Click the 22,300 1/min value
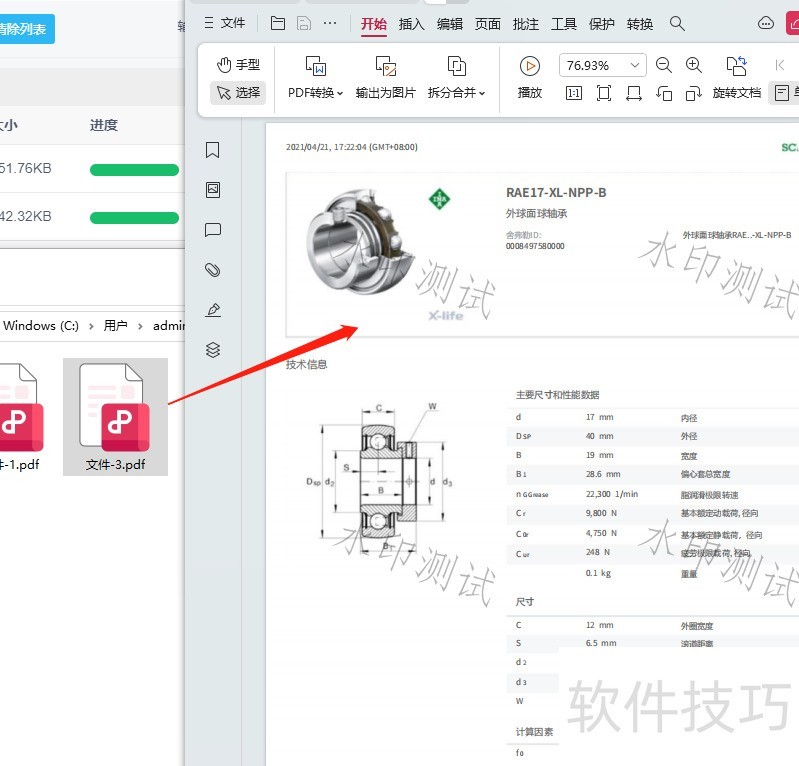Image resolution: width=799 pixels, height=766 pixels. click(x=611, y=494)
